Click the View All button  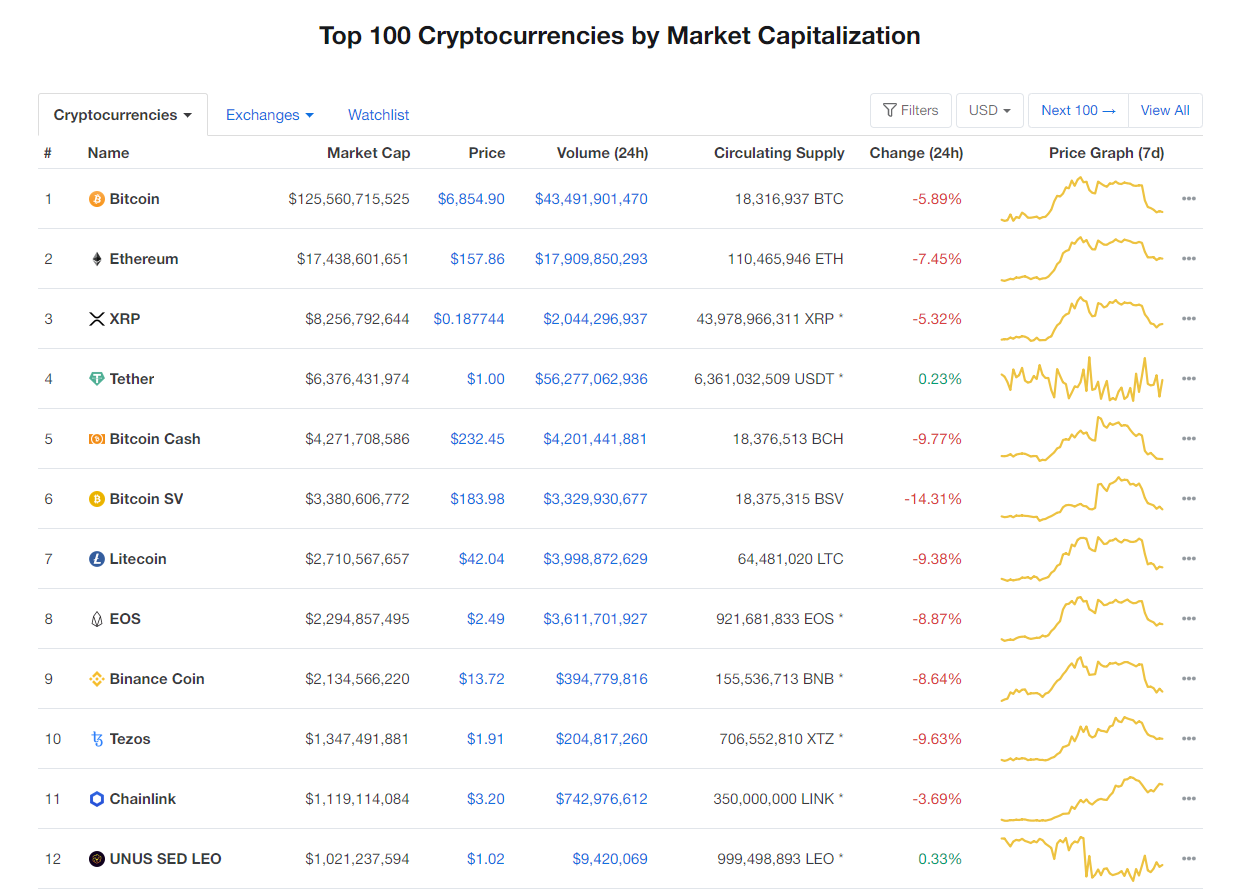[1165, 110]
